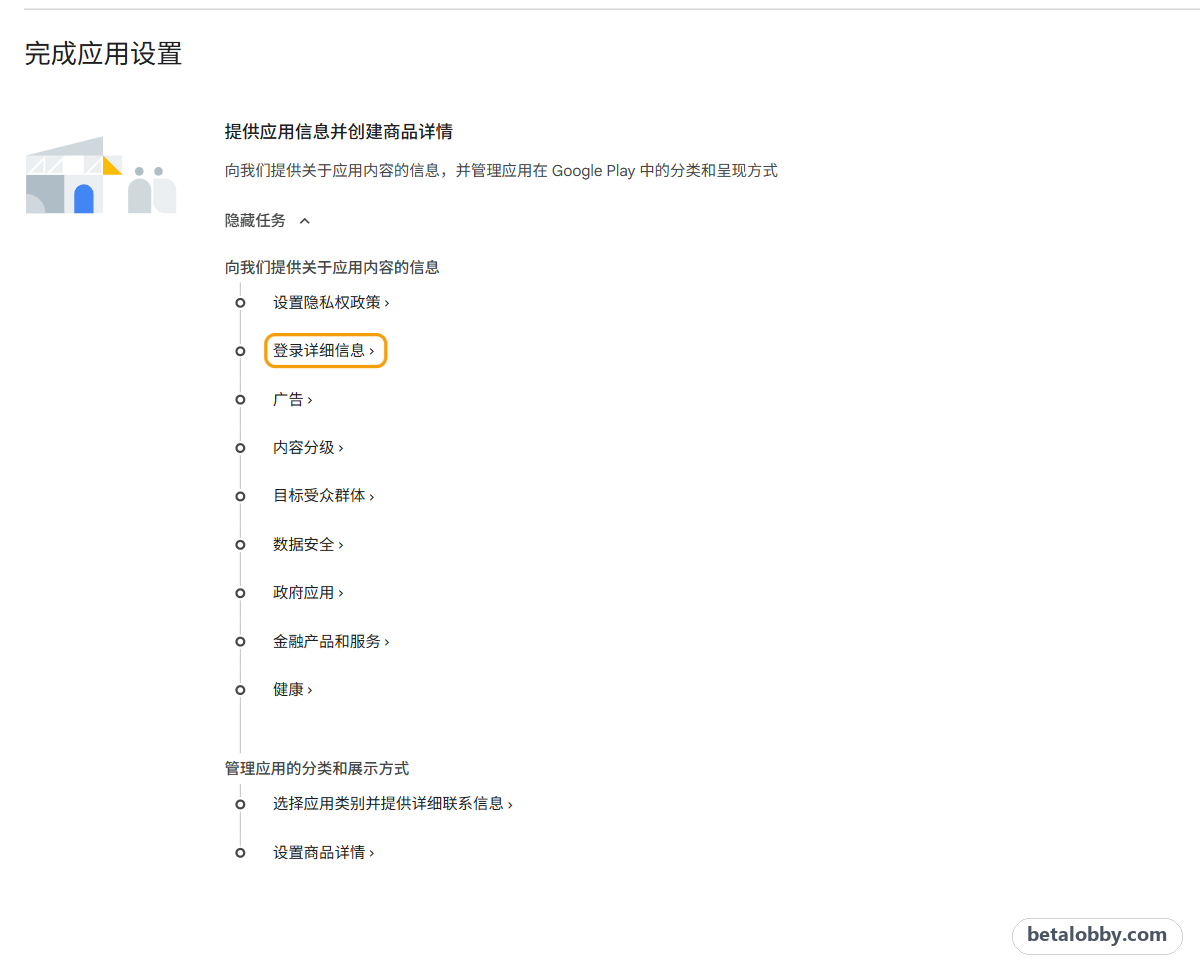Open the 金融产品和服务 task link

[331, 642]
